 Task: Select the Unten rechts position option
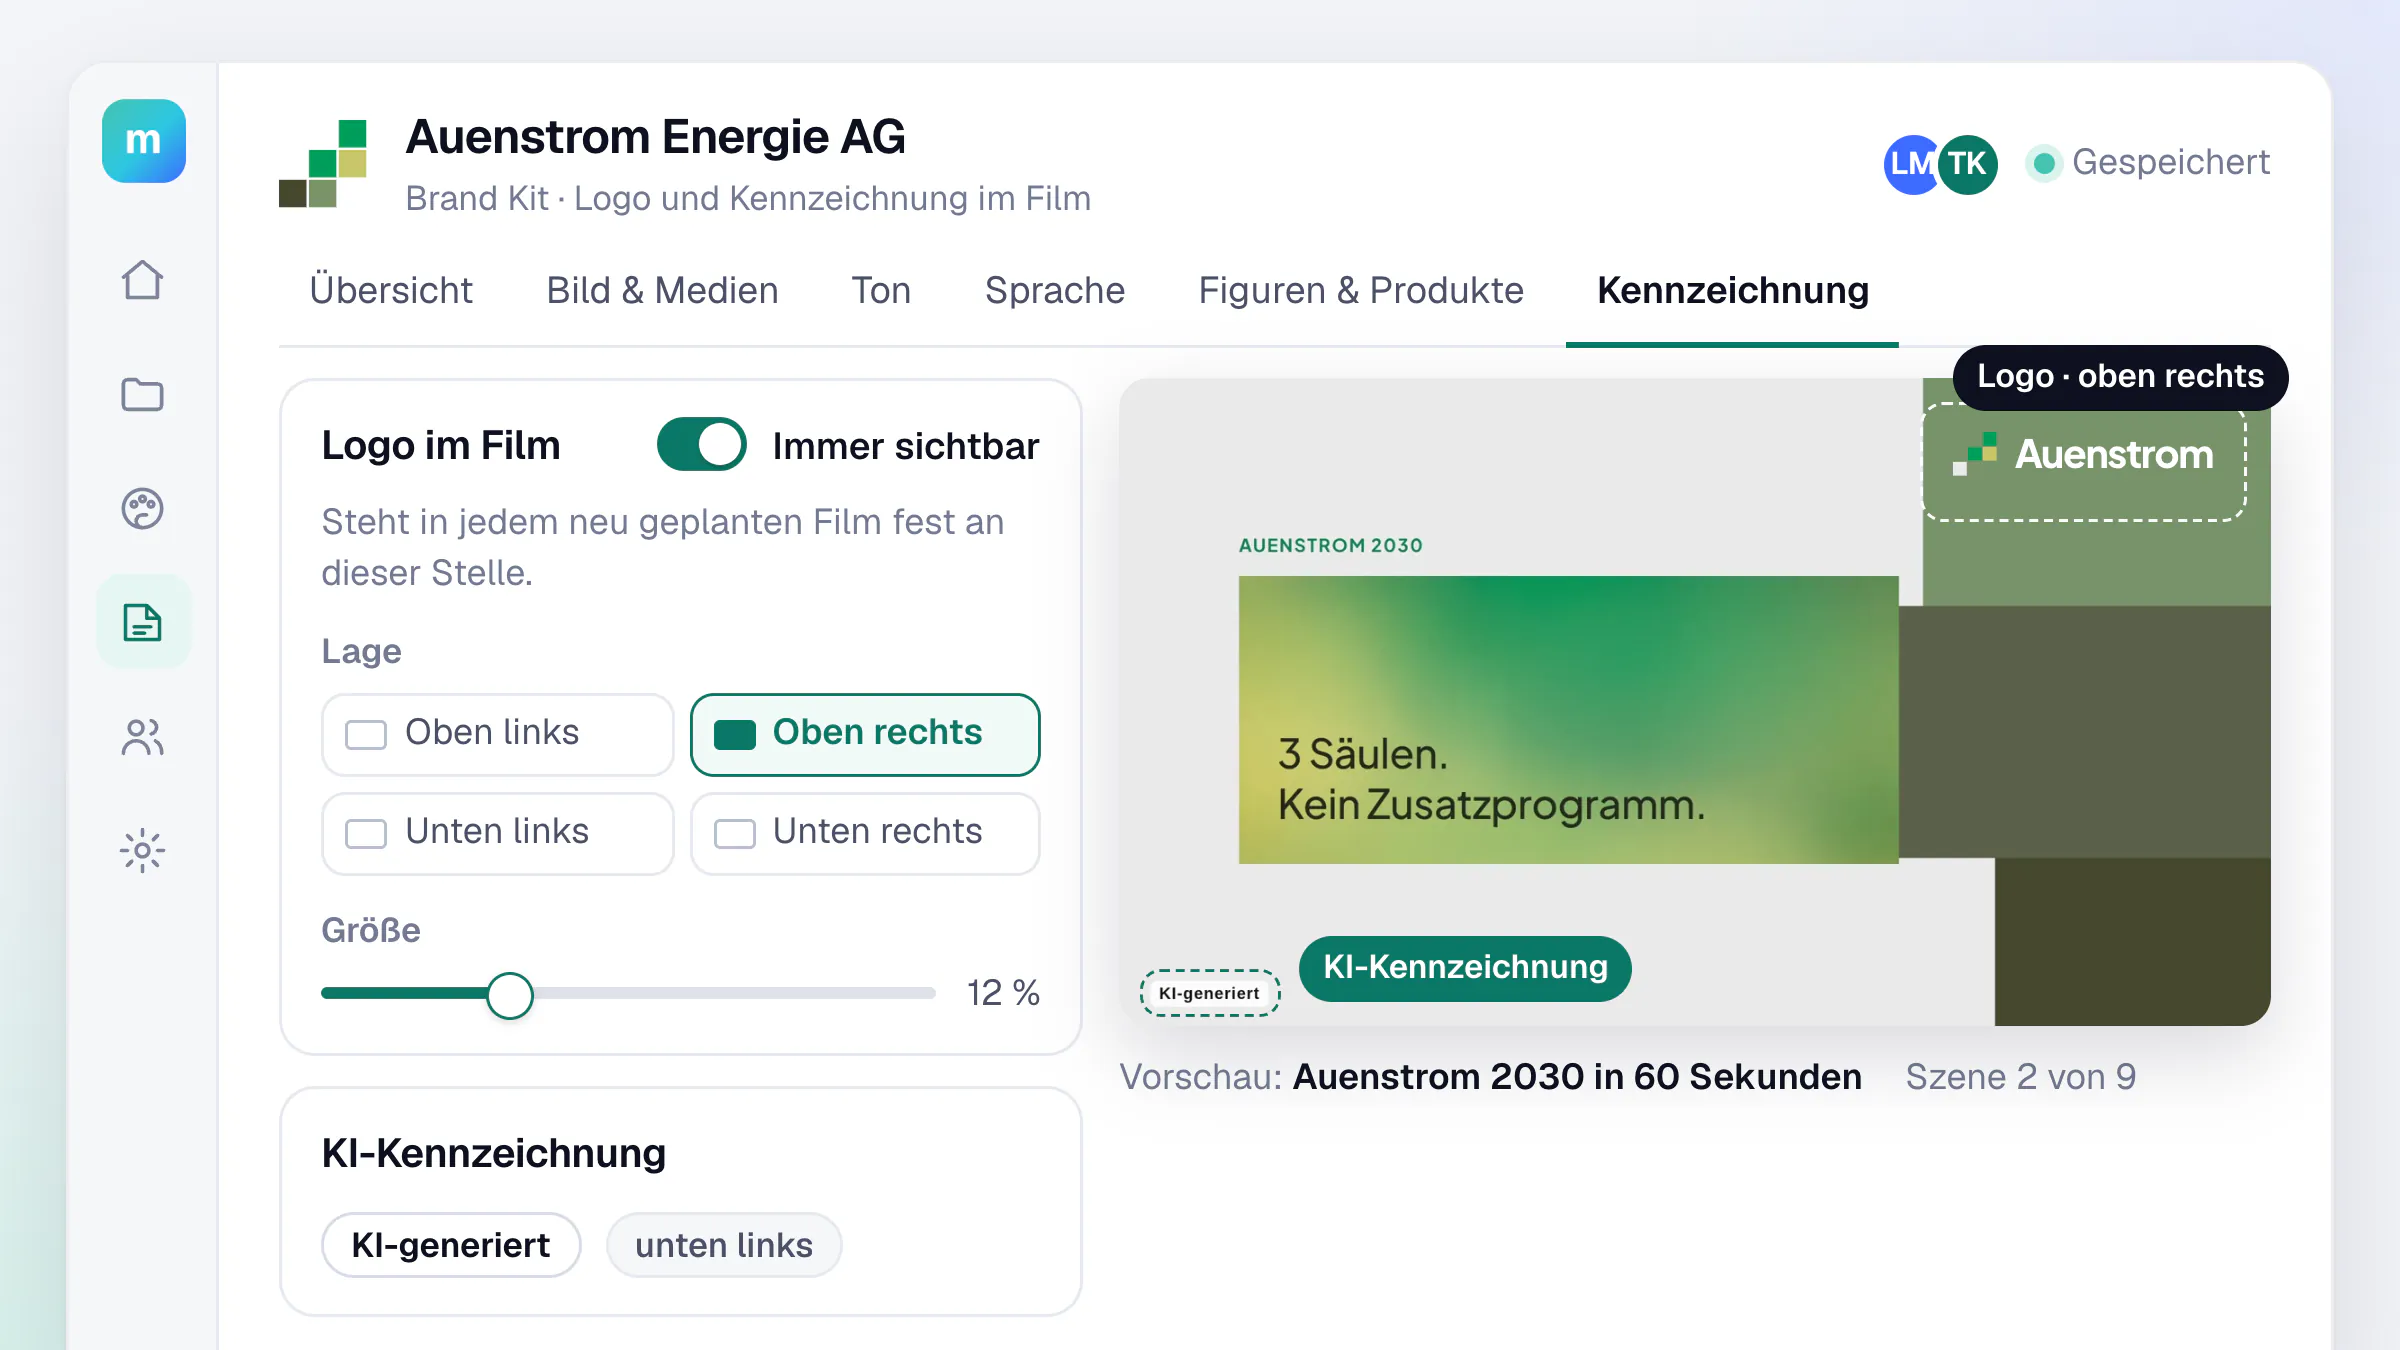[865, 833]
